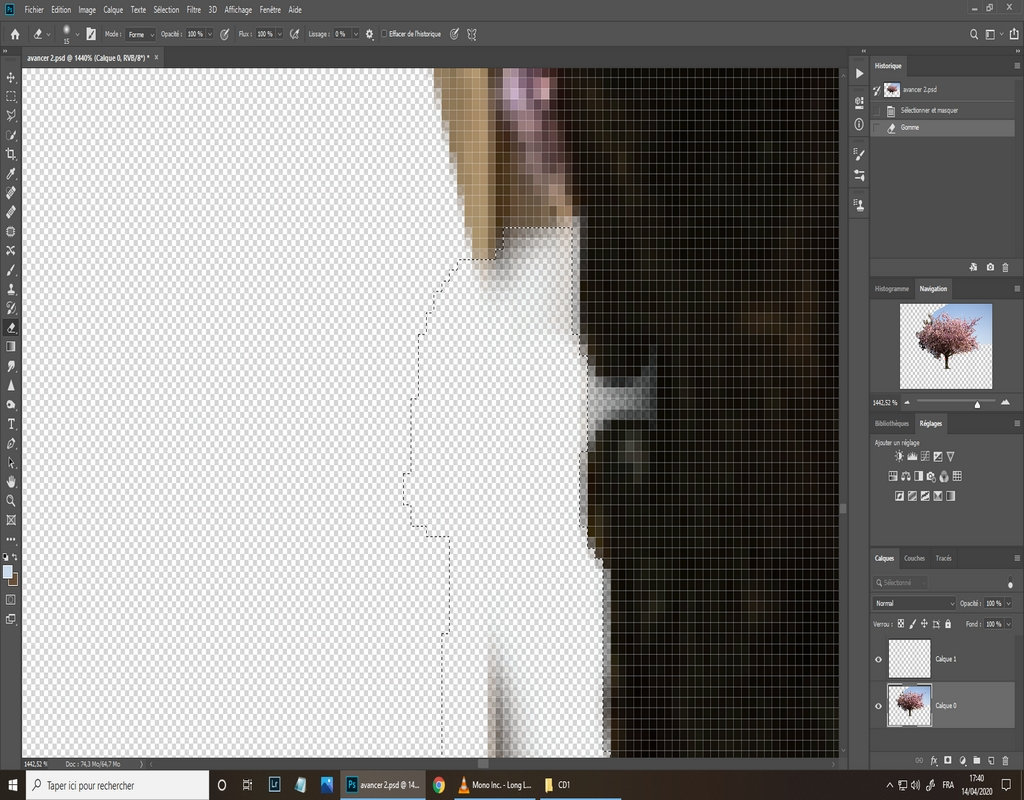Viewport: 1024px width, 800px height.
Task: Toggle layer filtering switch
Action: pyautogui.click(x=1010, y=583)
